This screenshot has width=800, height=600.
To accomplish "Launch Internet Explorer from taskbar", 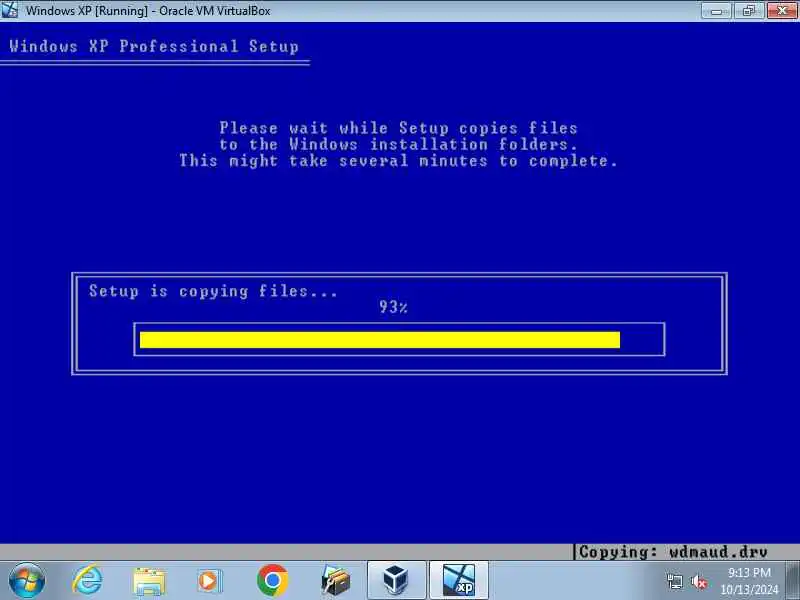I will tap(87, 581).
